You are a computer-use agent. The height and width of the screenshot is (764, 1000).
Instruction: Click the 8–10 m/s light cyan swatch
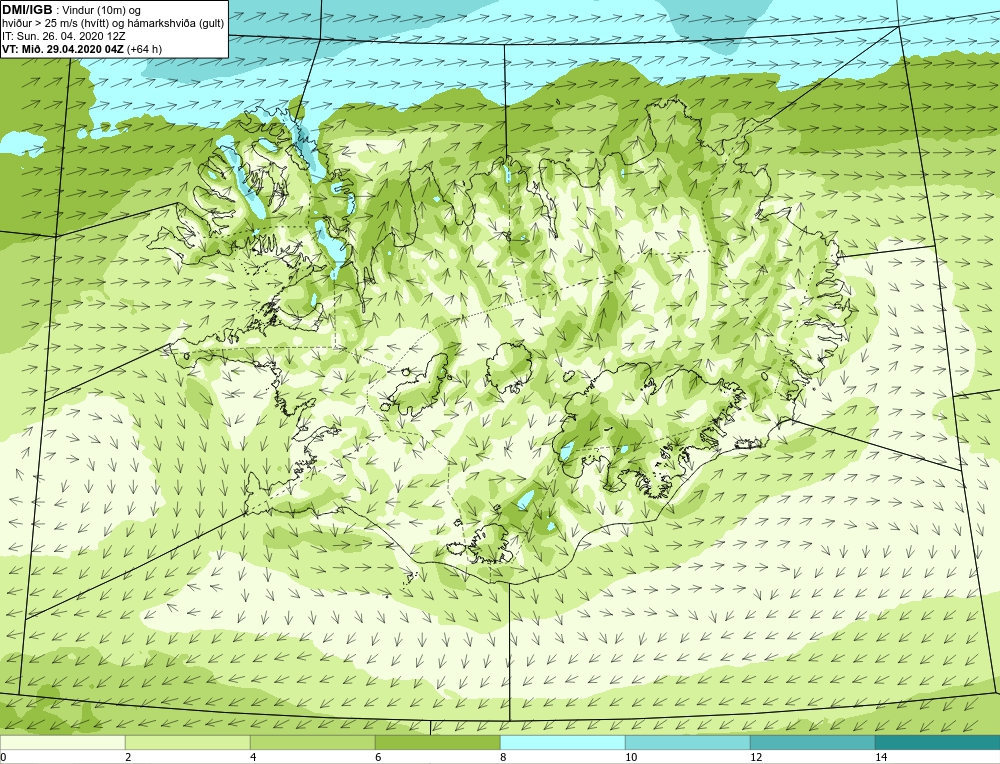tap(562, 743)
